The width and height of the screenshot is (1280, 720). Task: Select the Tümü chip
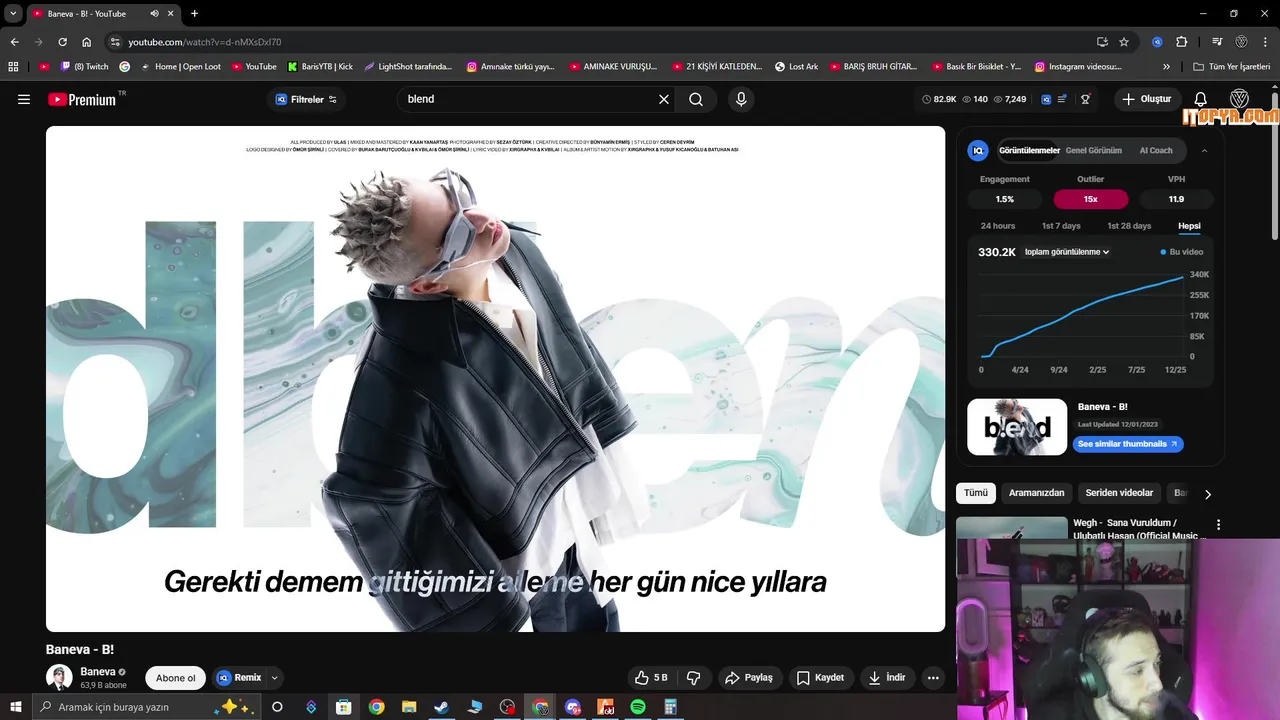(x=975, y=493)
